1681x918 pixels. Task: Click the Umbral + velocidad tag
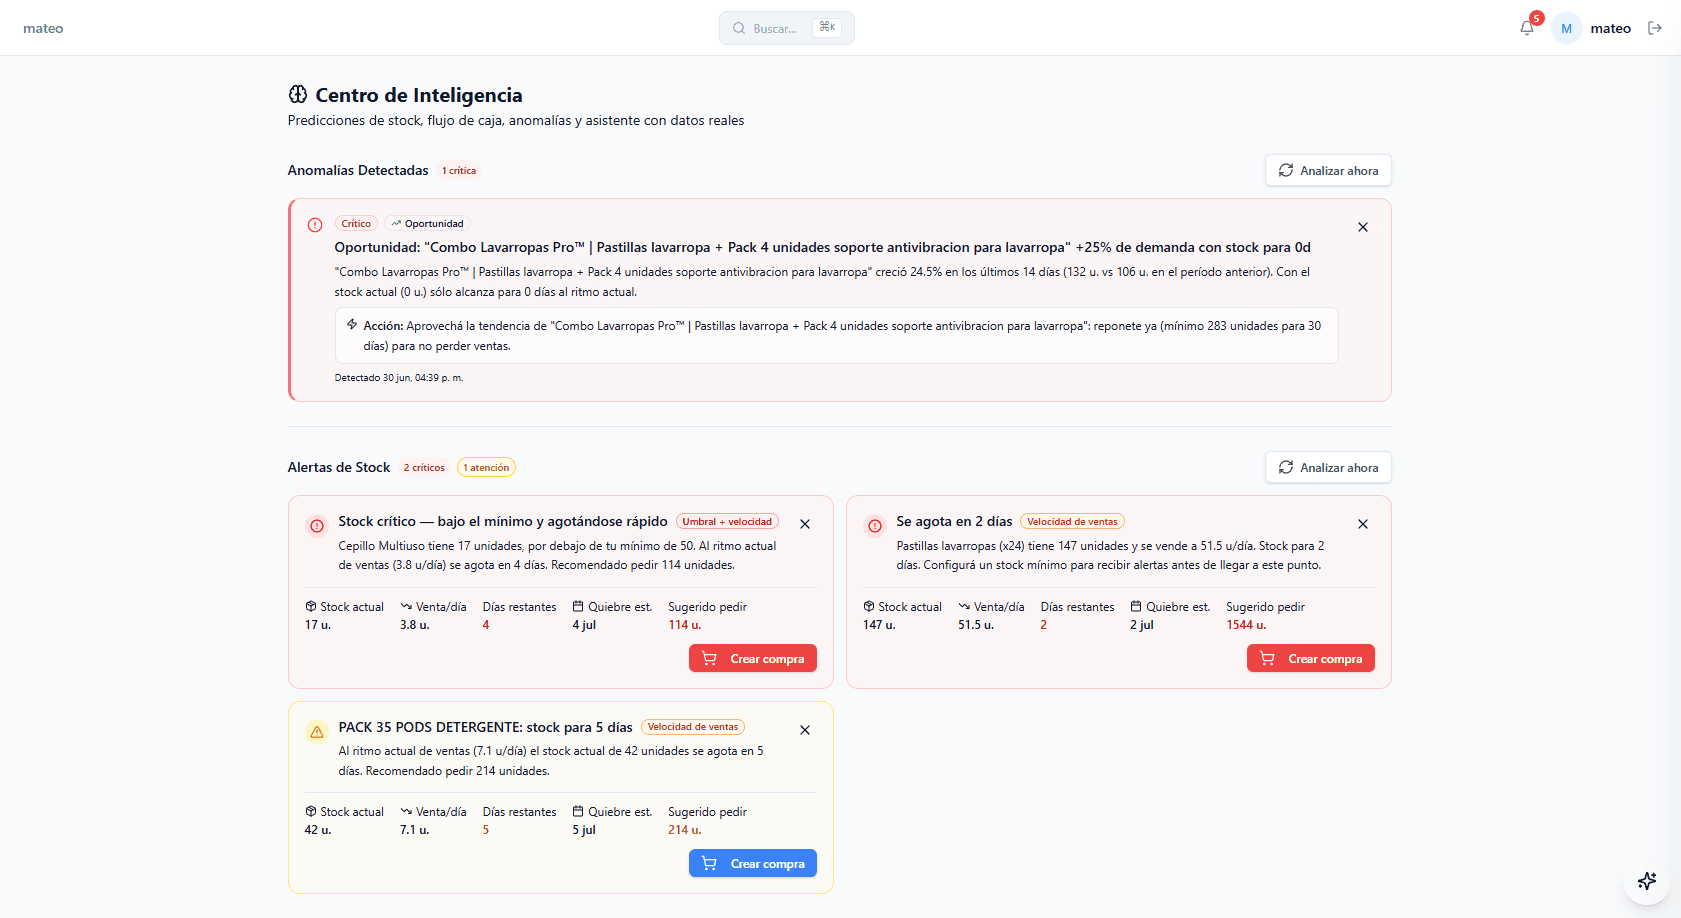727,521
